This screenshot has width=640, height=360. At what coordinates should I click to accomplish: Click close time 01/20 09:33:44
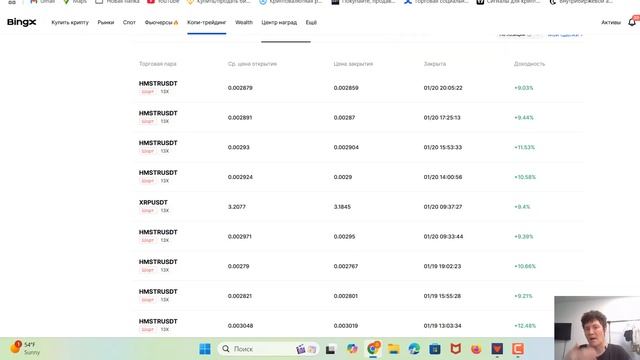click(443, 237)
